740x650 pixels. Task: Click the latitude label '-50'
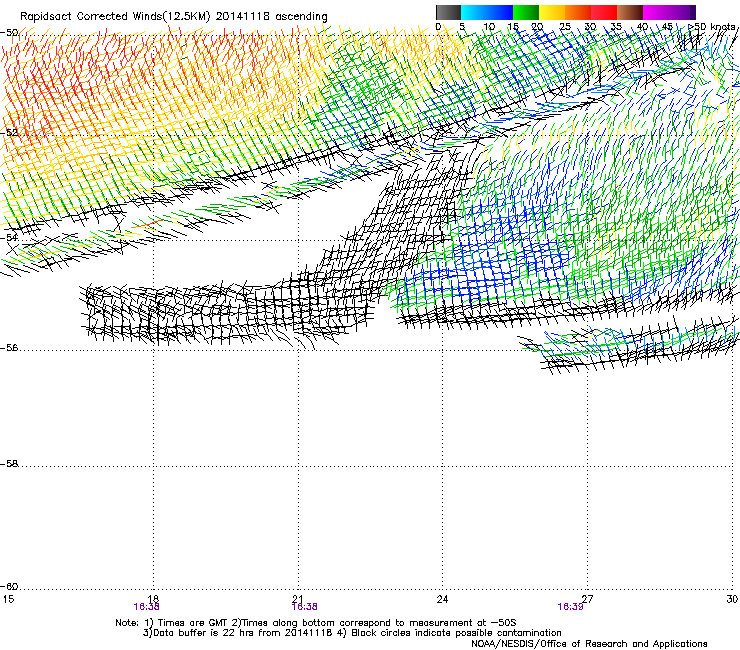(9, 32)
